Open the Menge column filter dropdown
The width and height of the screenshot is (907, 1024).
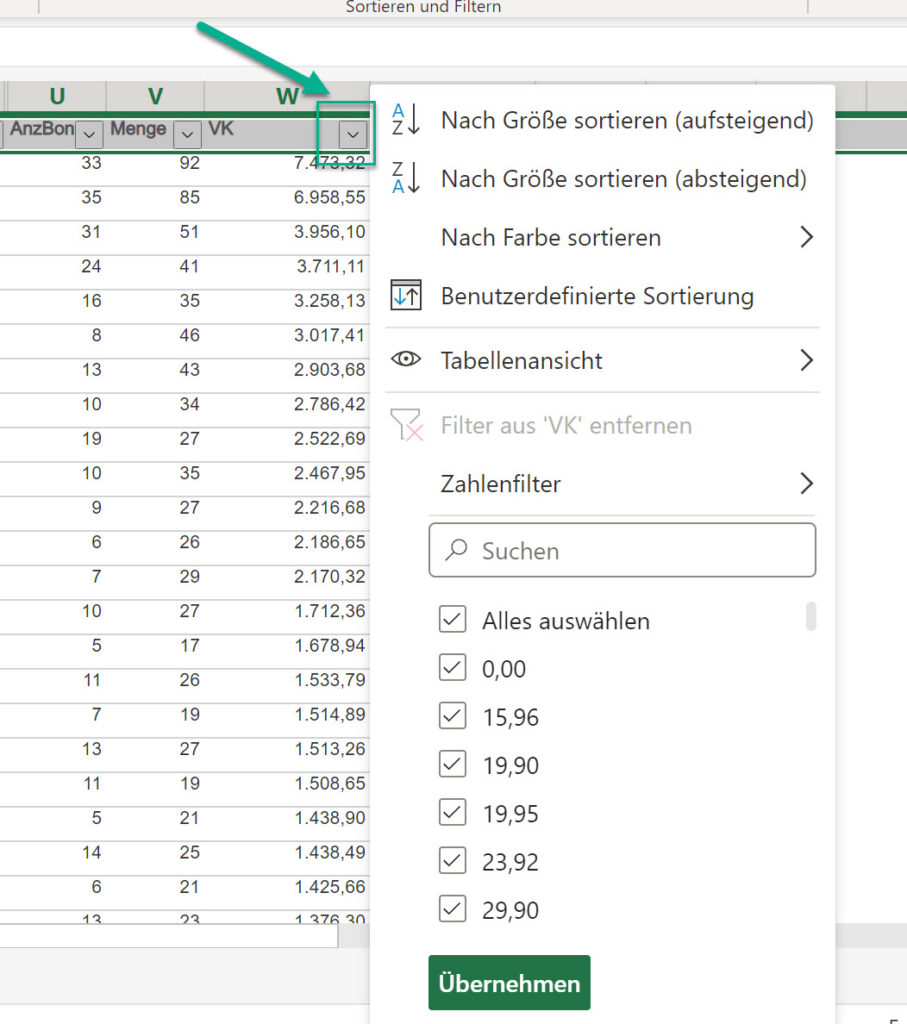click(187, 133)
